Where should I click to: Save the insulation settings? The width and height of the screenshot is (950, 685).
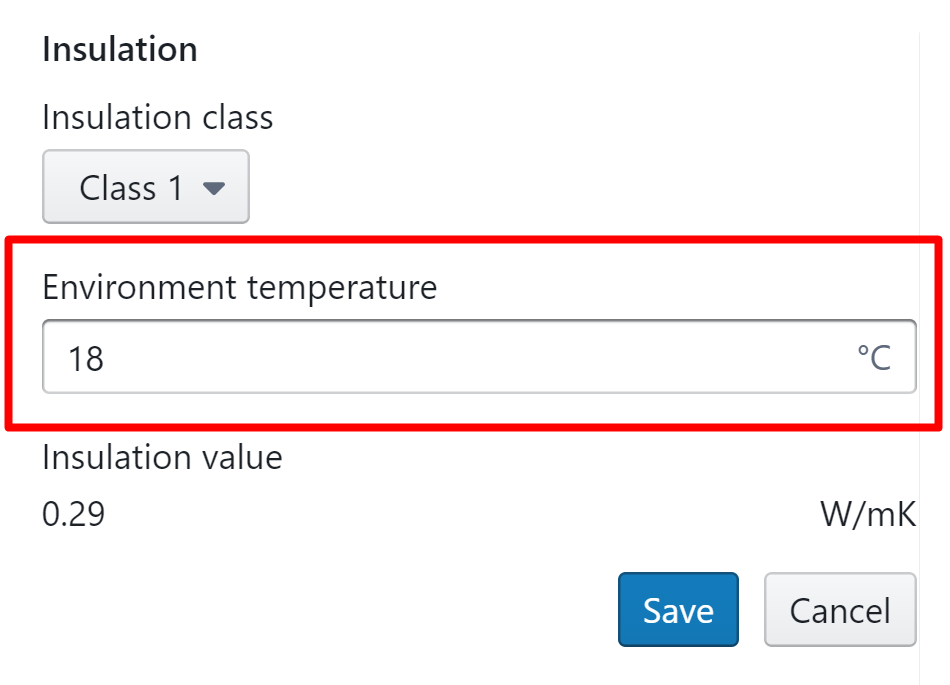pyautogui.click(x=678, y=610)
